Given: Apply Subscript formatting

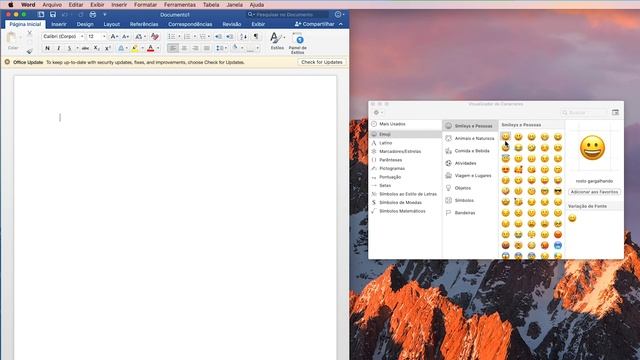Looking at the screenshot, I should pyautogui.click(x=96, y=48).
